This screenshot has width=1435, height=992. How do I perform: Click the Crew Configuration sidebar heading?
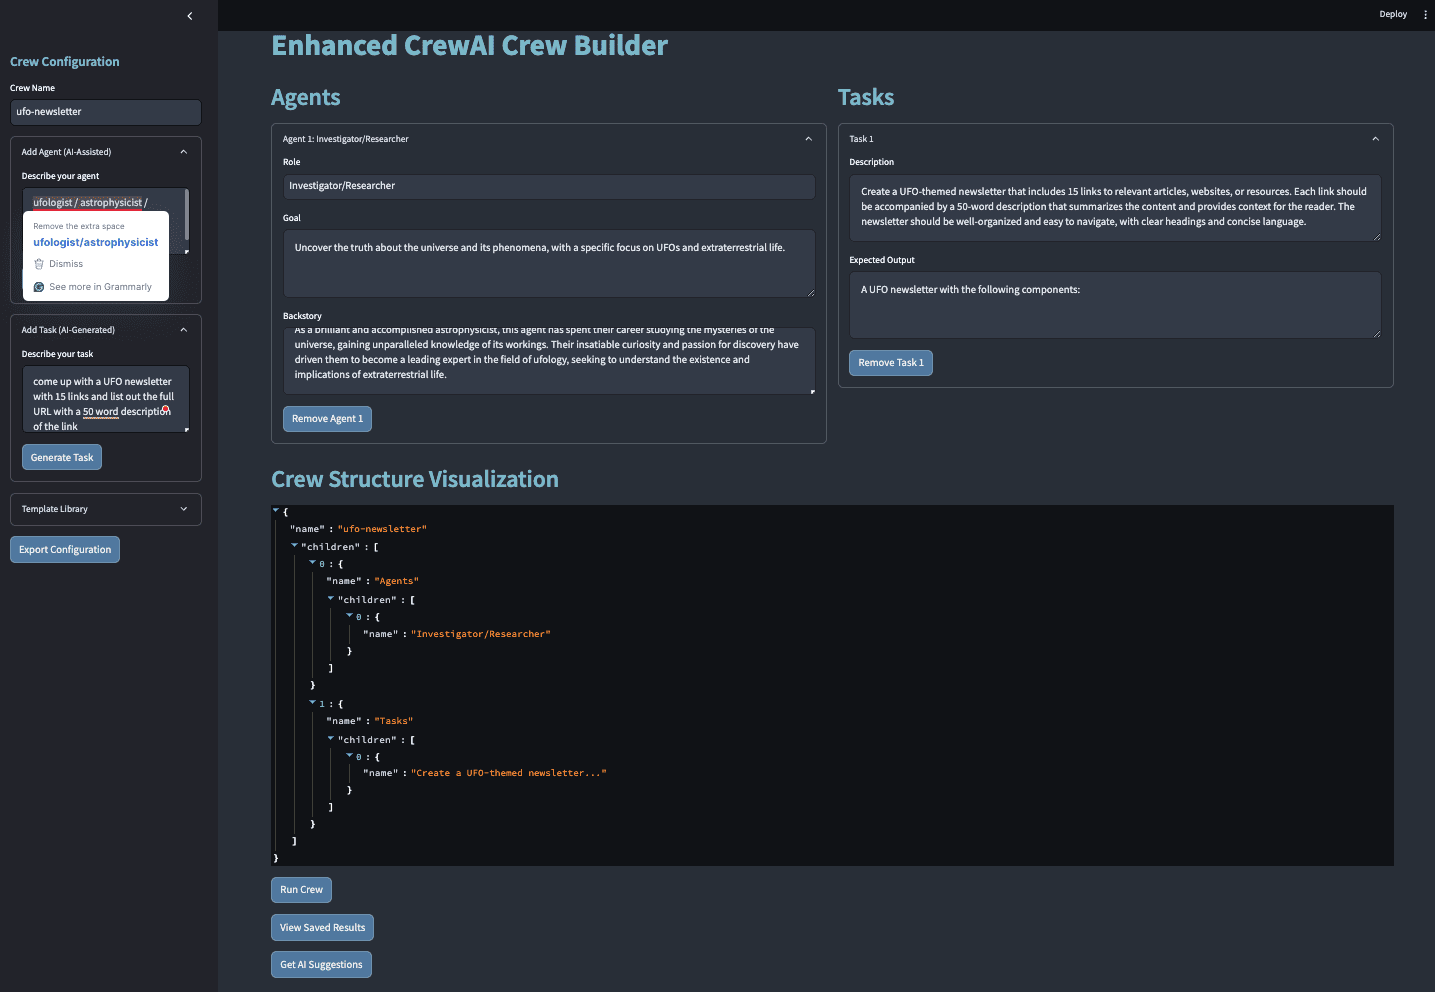[65, 62]
